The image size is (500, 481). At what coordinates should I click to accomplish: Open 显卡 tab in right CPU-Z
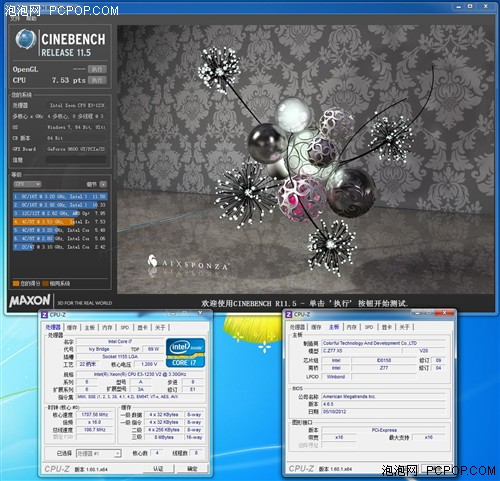pos(387,327)
